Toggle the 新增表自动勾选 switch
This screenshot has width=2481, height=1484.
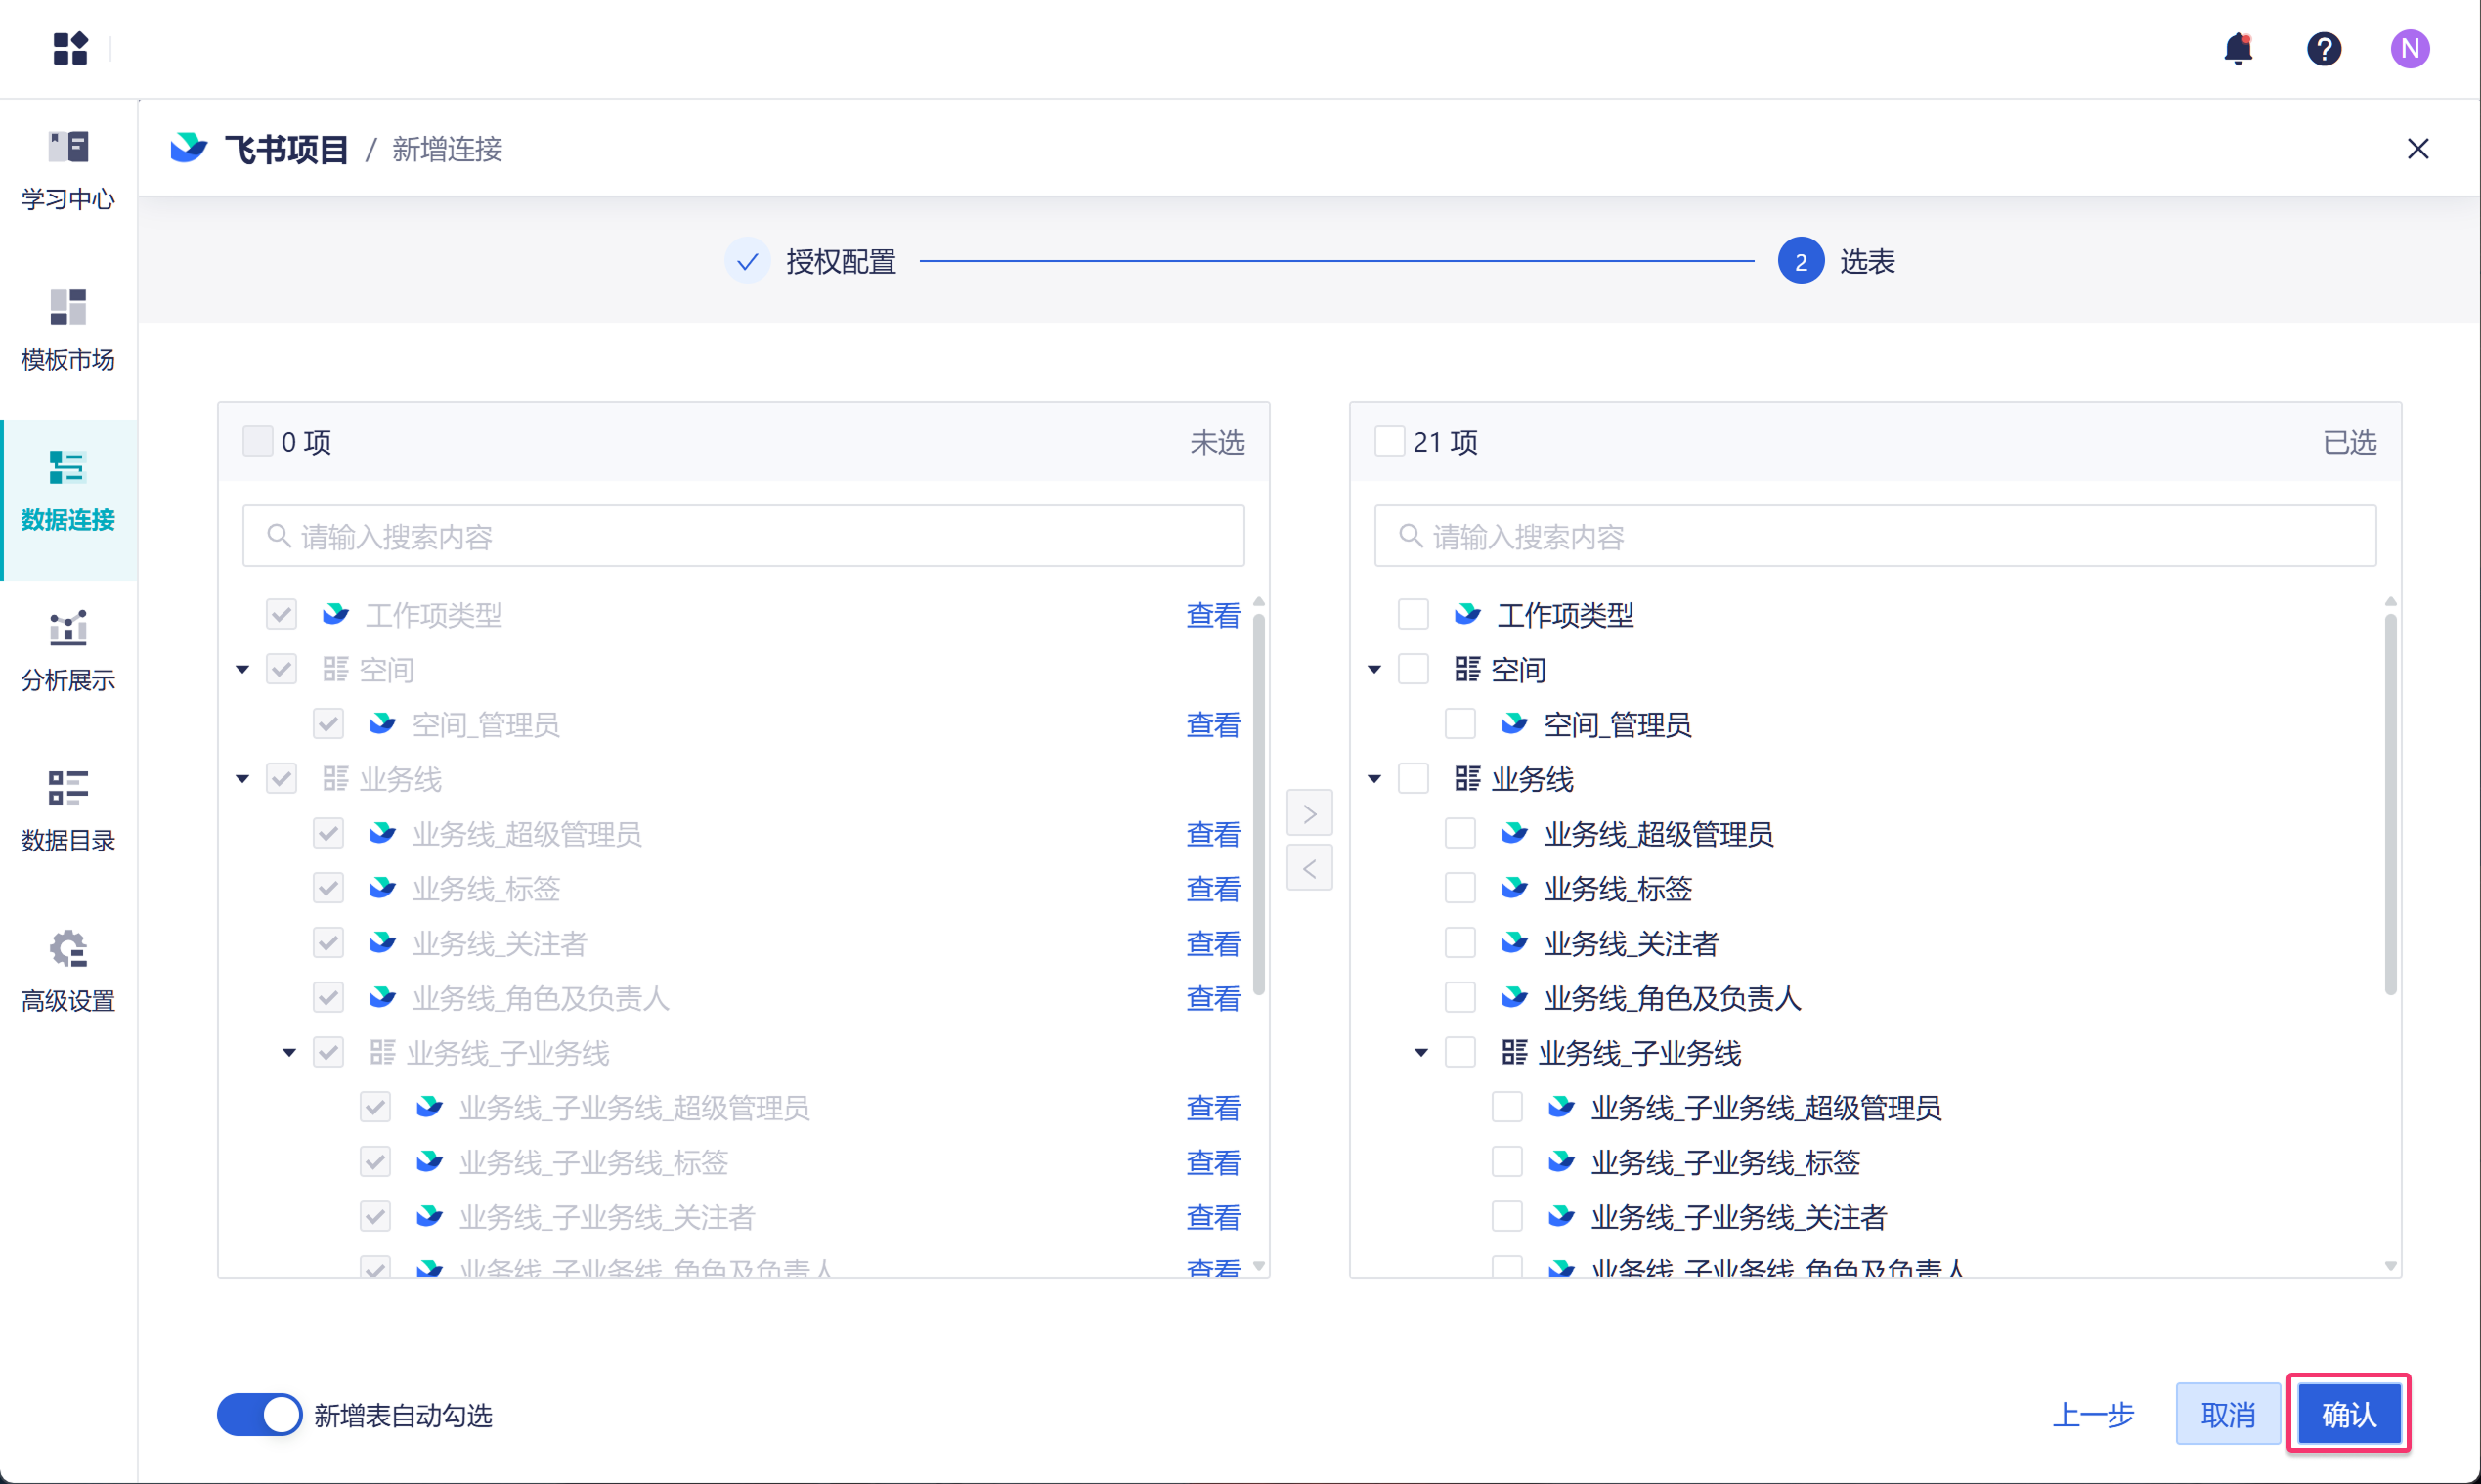[x=259, y=1414]
